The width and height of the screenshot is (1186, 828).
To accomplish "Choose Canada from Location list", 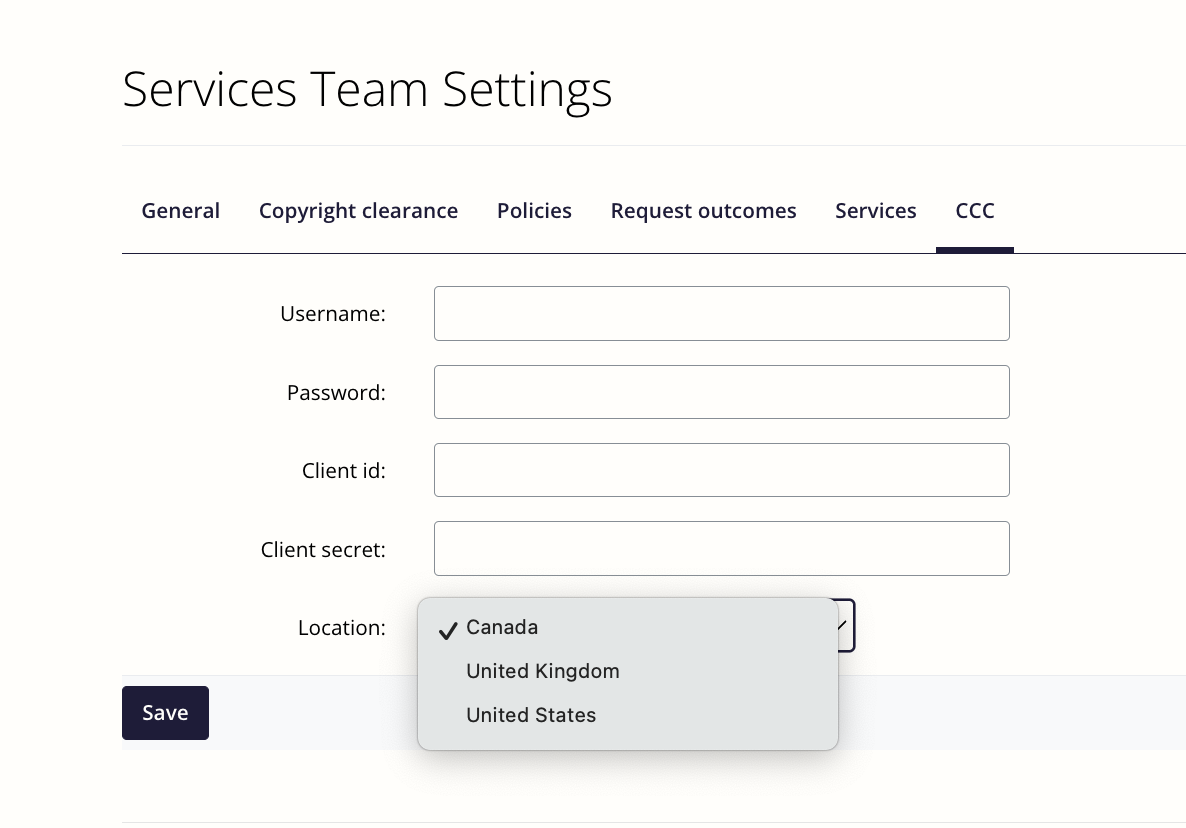I will (x=628, y=628).
